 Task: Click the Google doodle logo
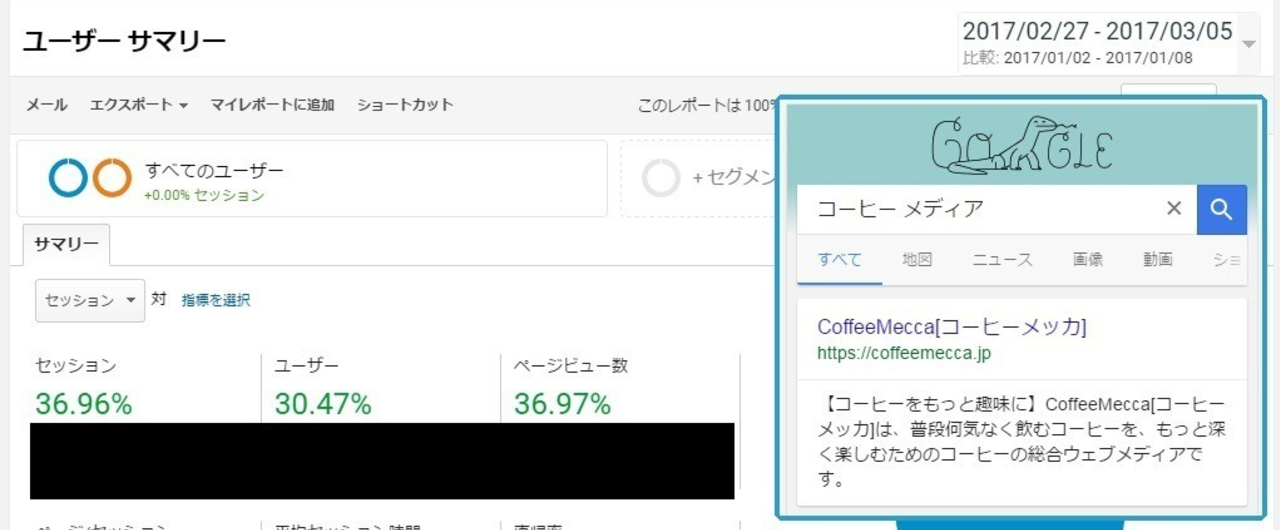point(1022,145)
